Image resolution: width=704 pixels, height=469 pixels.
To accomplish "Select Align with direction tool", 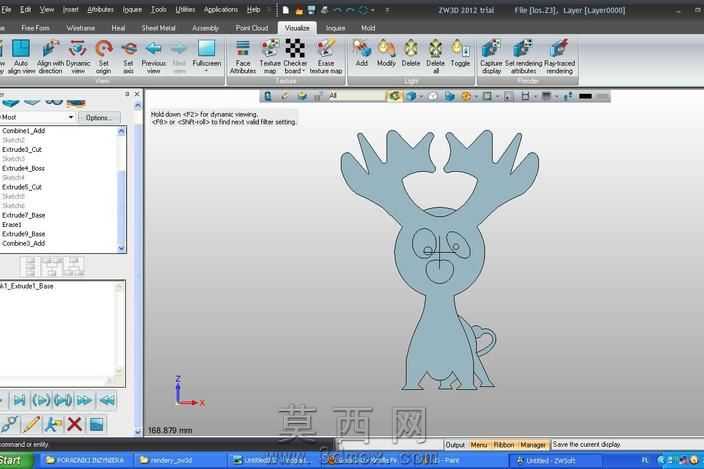I will click(x=50, y=57).
